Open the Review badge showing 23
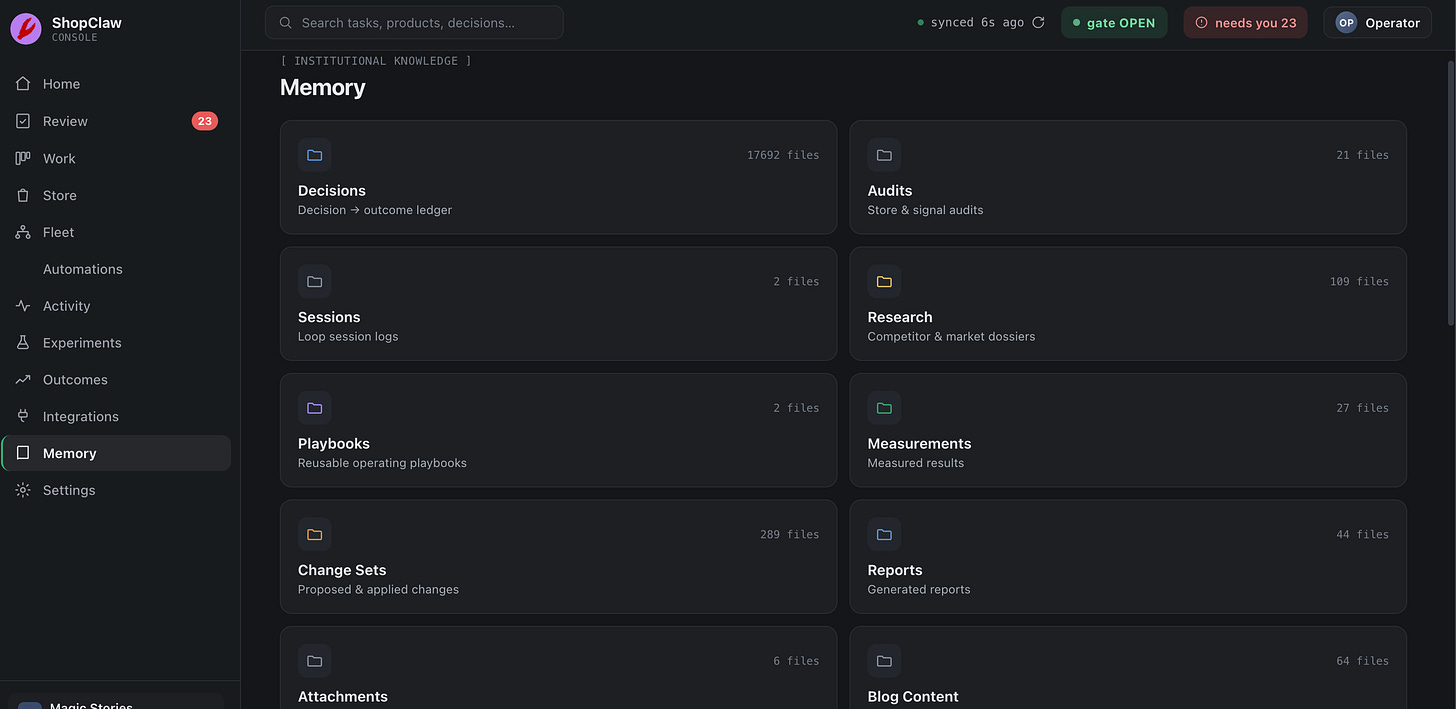This screenshot has width=1456, height=709. pos(204,121)
